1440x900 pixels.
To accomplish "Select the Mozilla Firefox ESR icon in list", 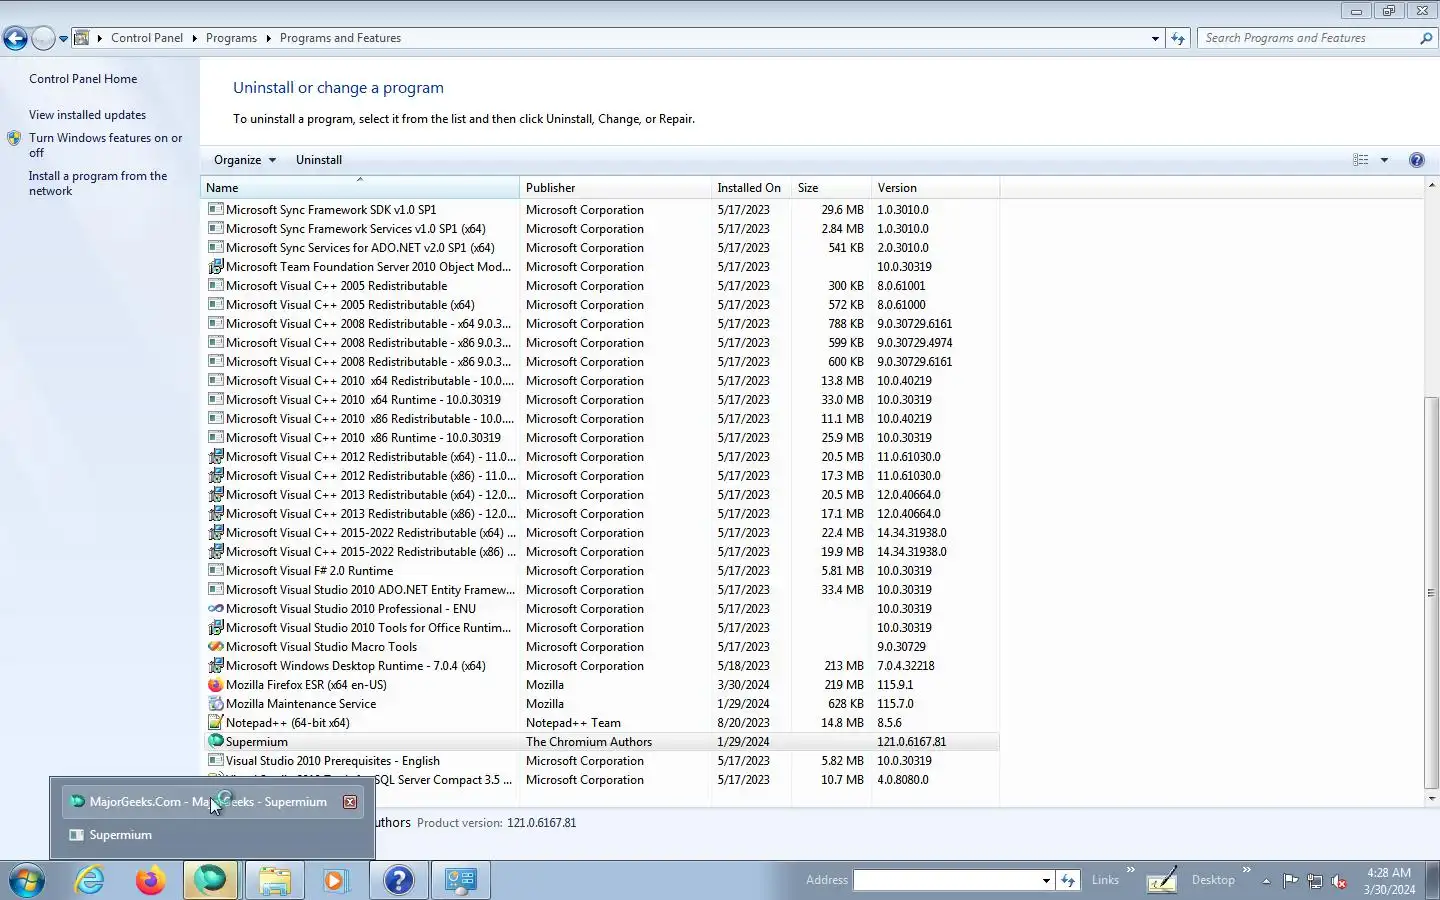I will coord(215,685).
